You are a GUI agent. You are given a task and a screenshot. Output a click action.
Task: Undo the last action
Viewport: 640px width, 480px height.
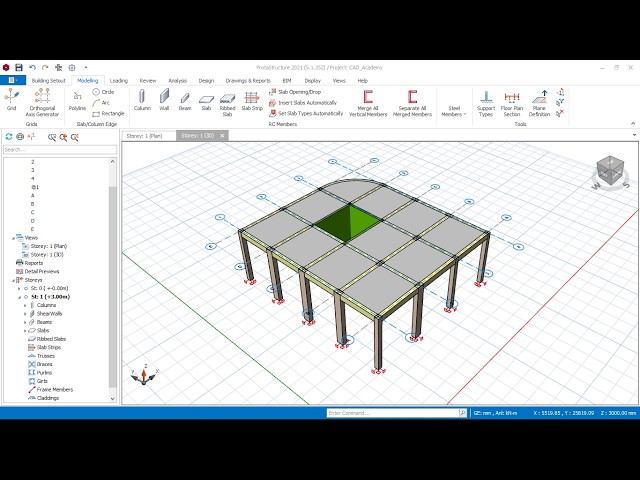32,67
